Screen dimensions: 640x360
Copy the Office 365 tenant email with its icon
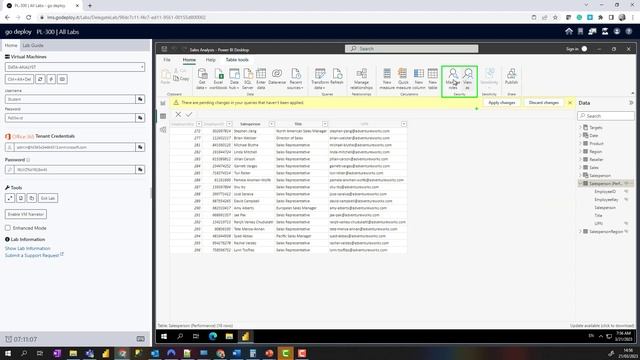(x=140, y=147)
